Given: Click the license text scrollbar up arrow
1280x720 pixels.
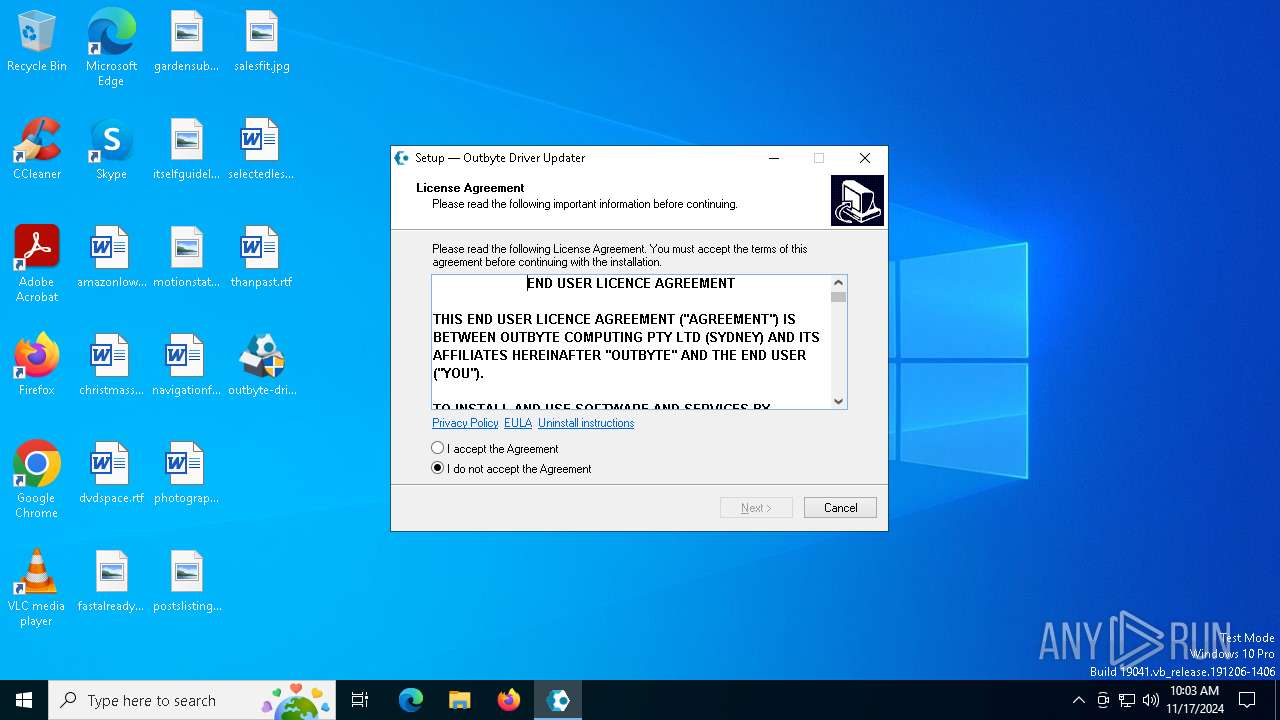Looking at the screenshot, I should tap(838, 283).
